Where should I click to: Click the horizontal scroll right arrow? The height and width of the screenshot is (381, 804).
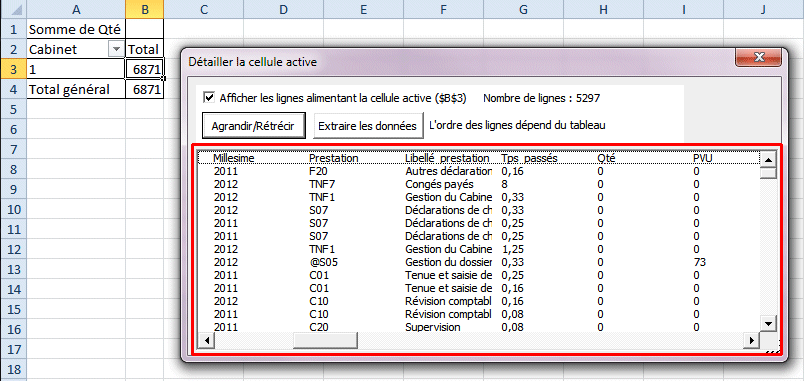(x=752, y=340)
